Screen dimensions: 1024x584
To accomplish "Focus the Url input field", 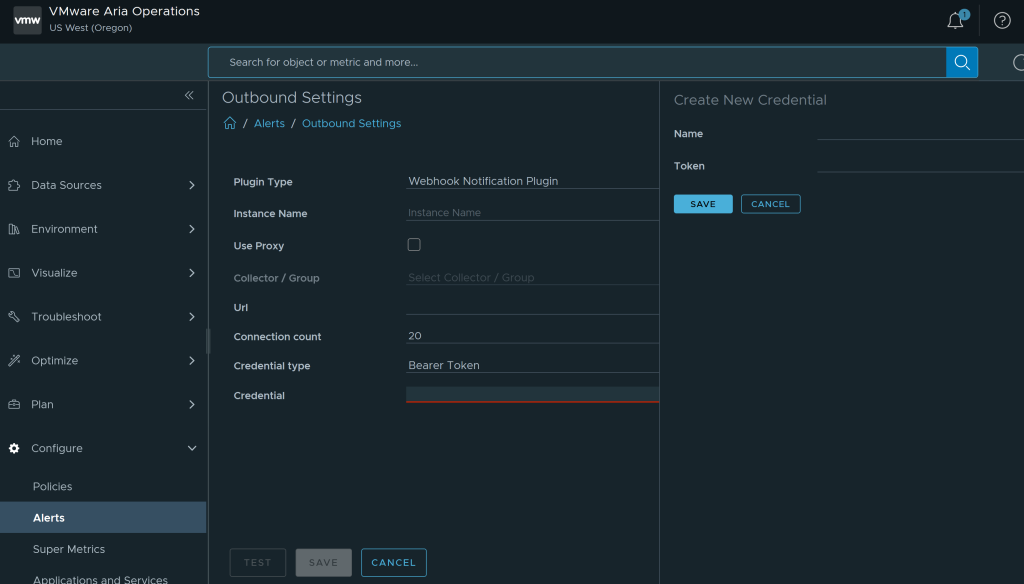I will [532, 306].
